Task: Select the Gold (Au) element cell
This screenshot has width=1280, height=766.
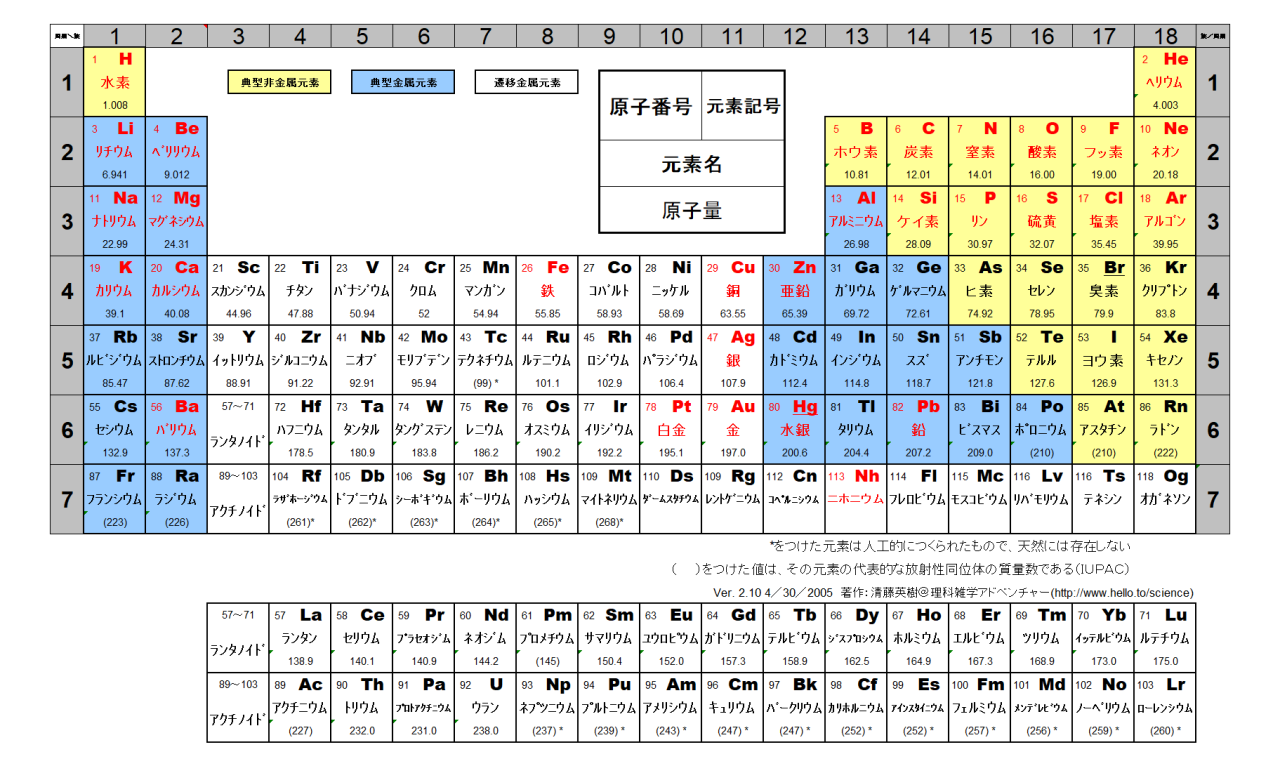Action: tap(733, 428)
